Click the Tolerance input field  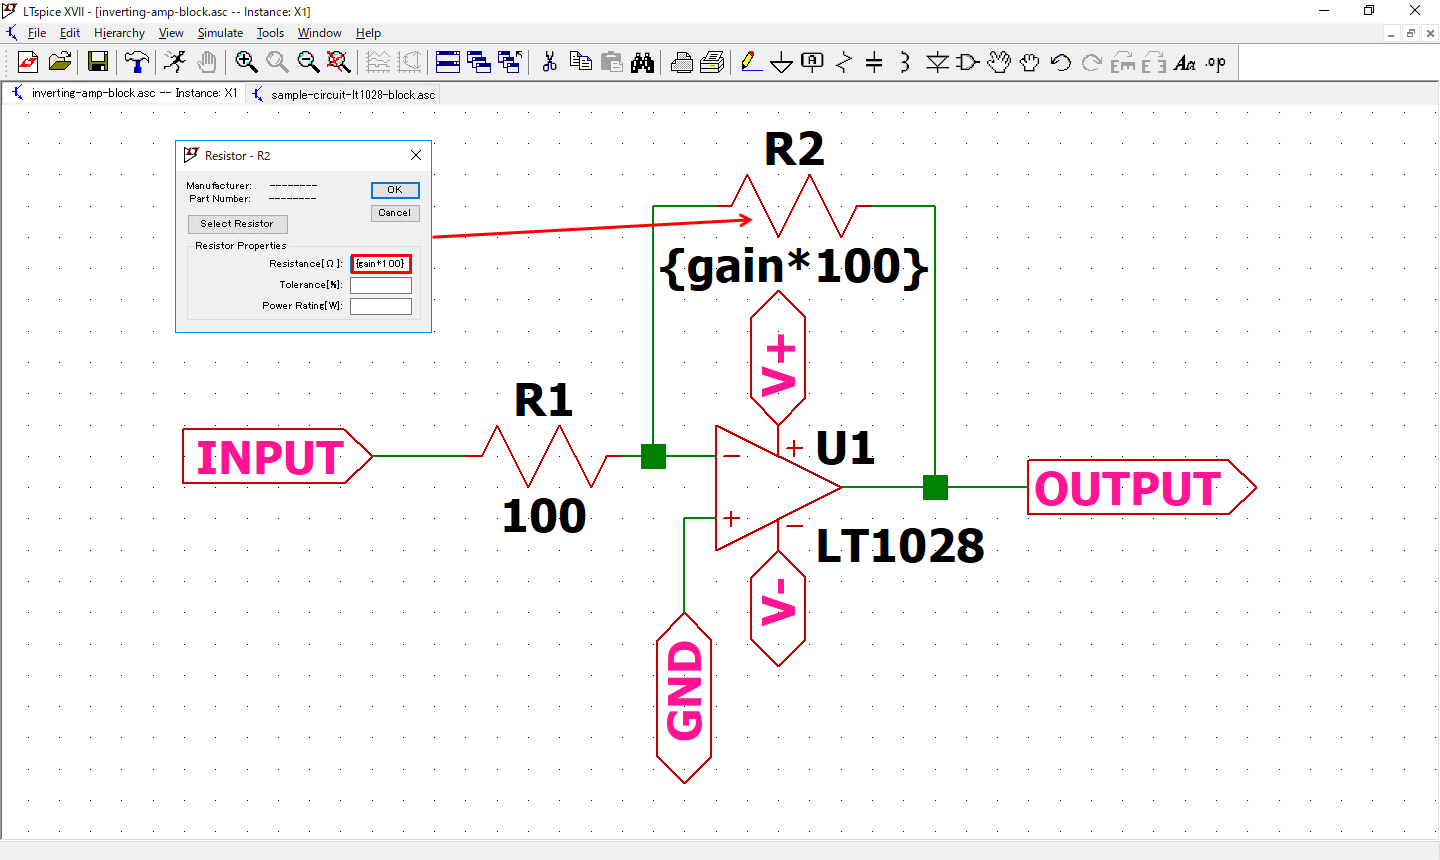[x=381, y=285]
